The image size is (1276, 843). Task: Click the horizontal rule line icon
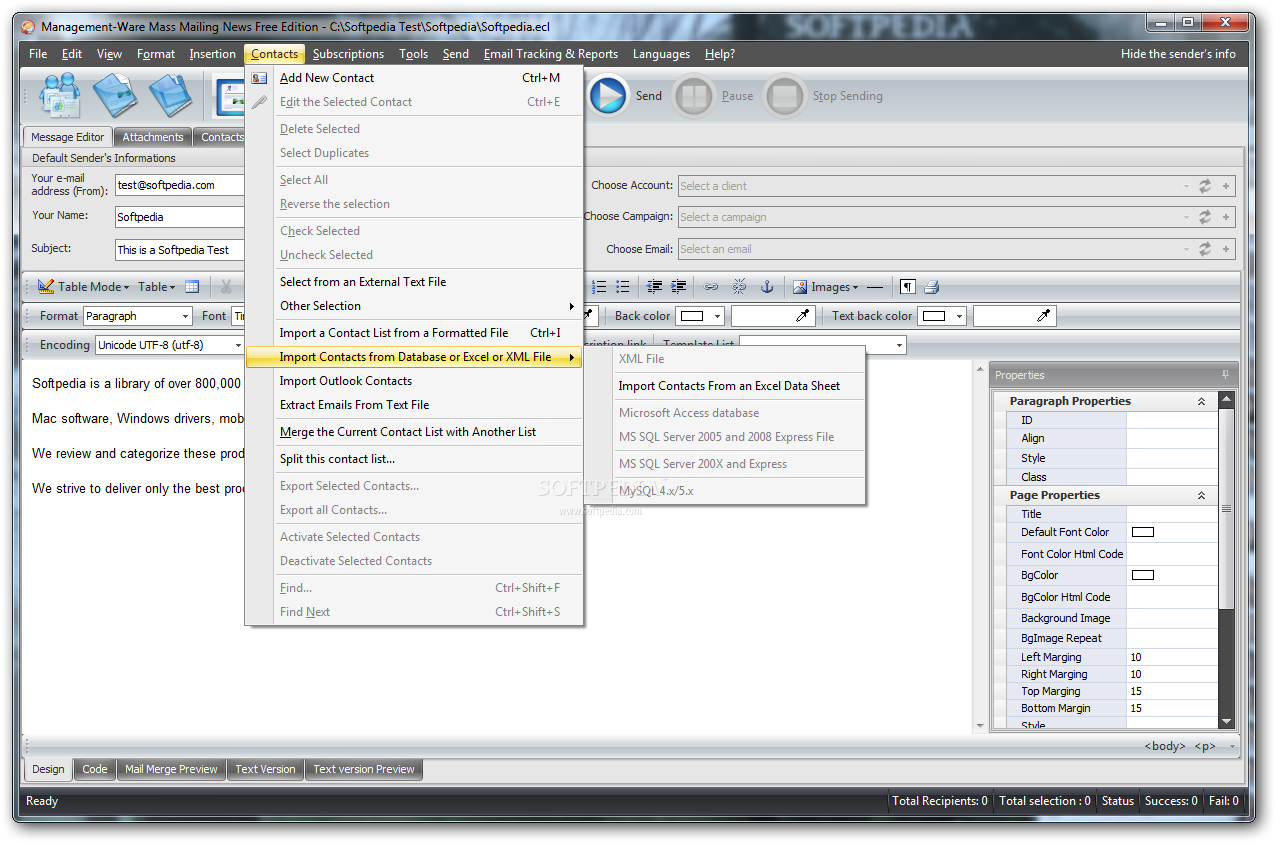pyautogui.click(x=875, y=287)
